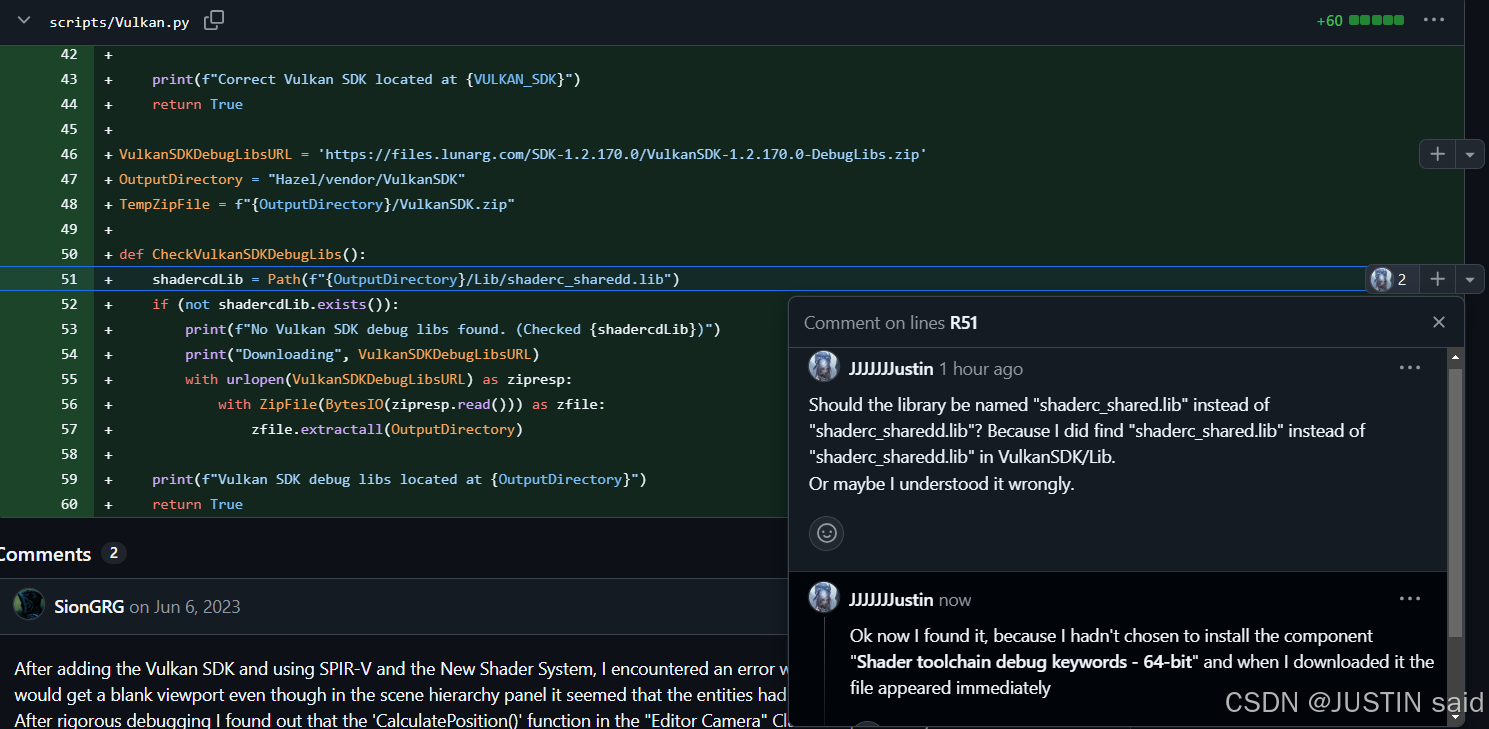This screenshot has width=1489, height=729.
Task: Close the Comment on lines R51 popup
Action: coord(1438,322)
